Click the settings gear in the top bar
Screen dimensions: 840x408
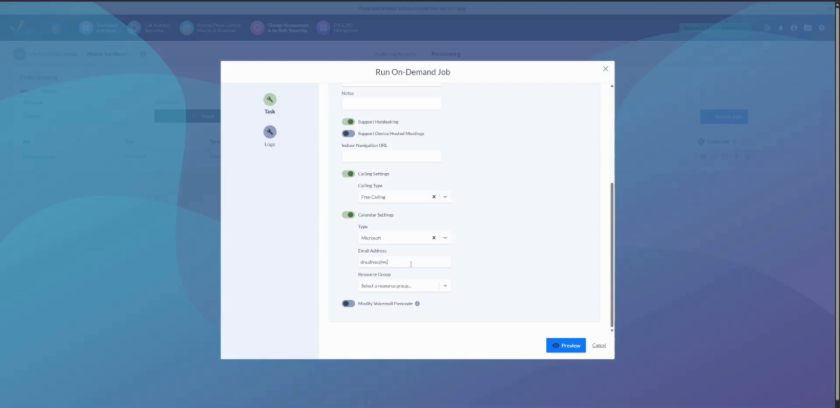821,28
